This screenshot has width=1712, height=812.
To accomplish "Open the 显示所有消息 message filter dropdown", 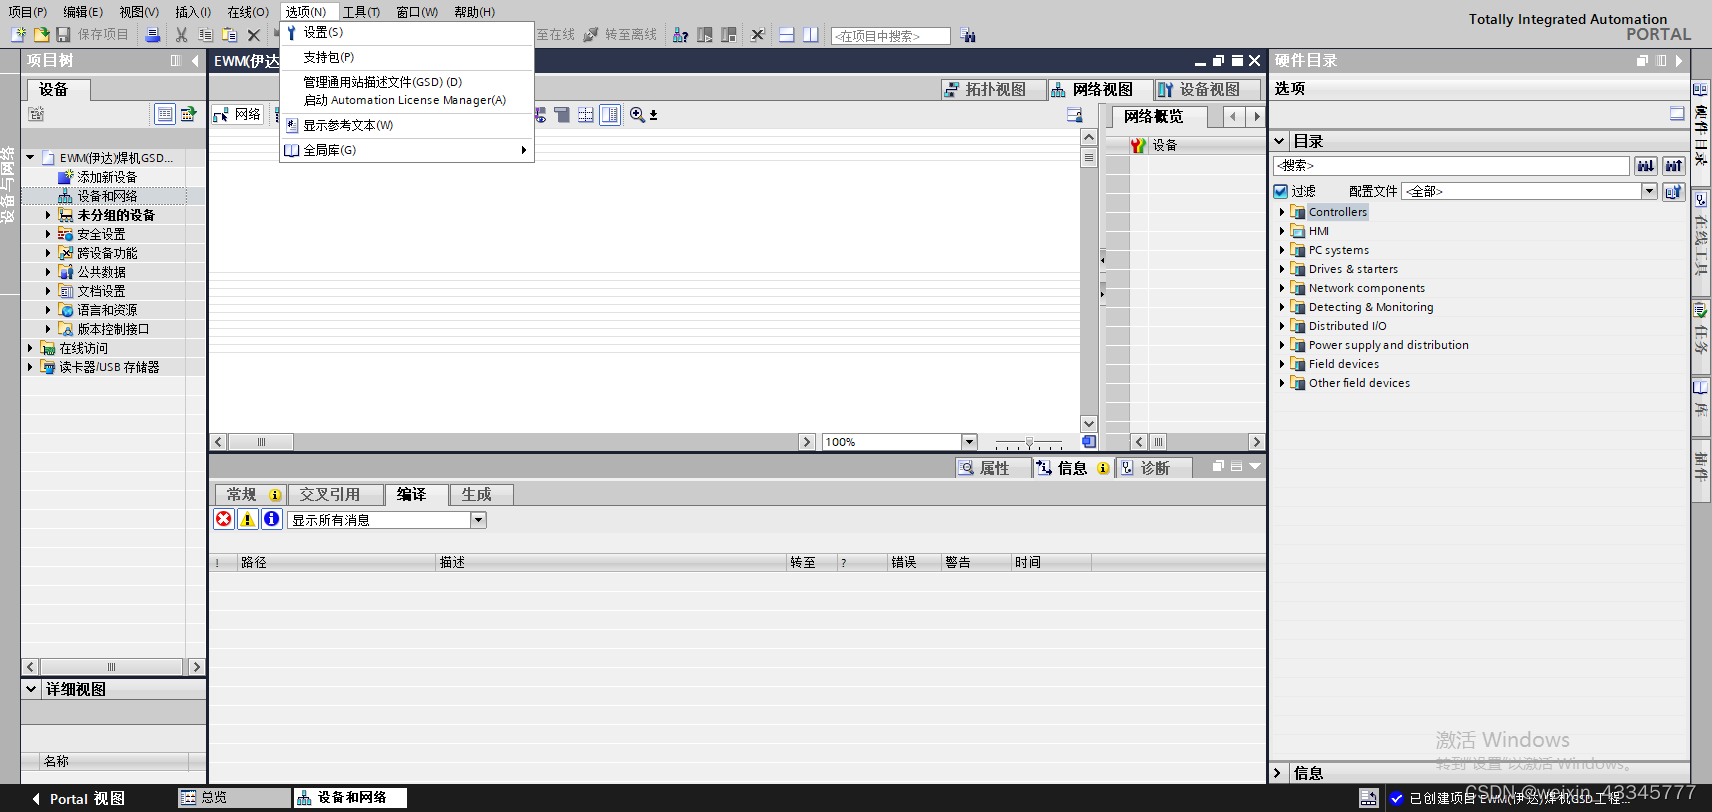I will click(478, 520).
